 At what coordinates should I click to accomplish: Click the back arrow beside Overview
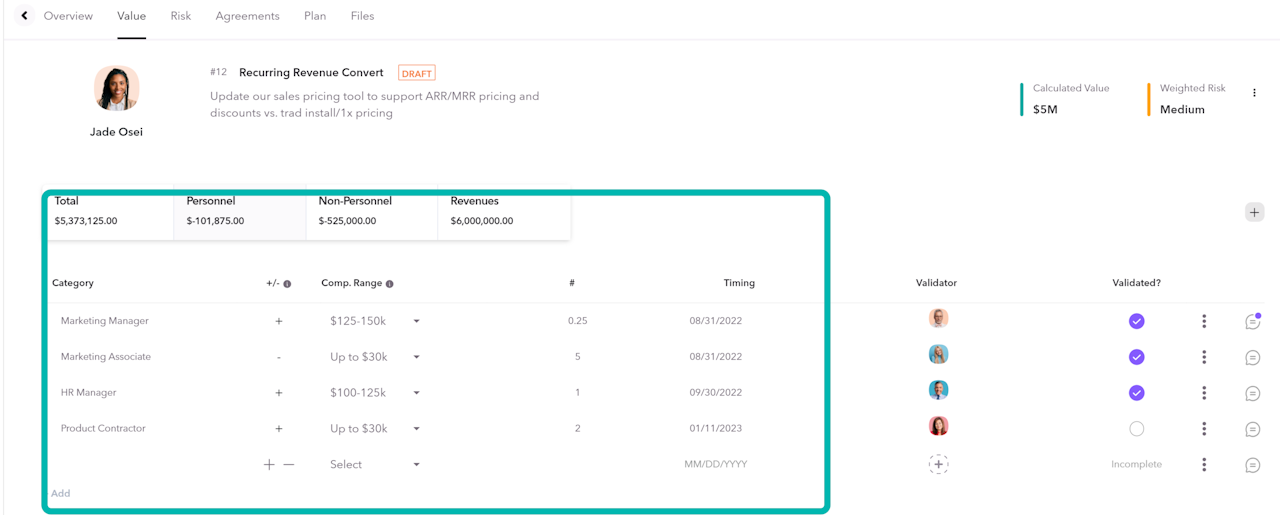click(x=24, y=16)
